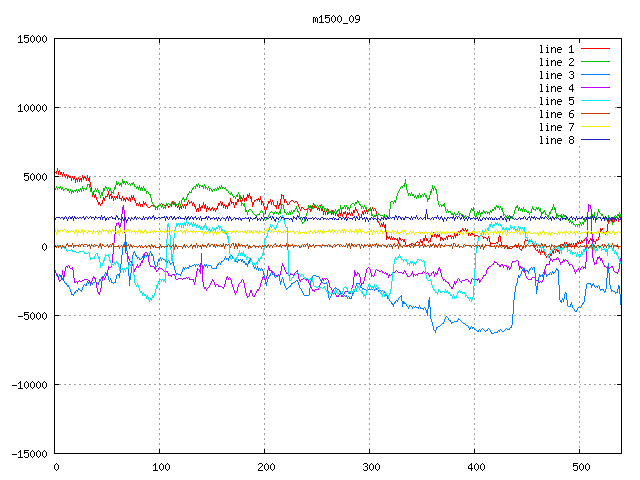Click the 300 x-axis tick label
The height and width of the screenshot is (480, 640).
369,467
